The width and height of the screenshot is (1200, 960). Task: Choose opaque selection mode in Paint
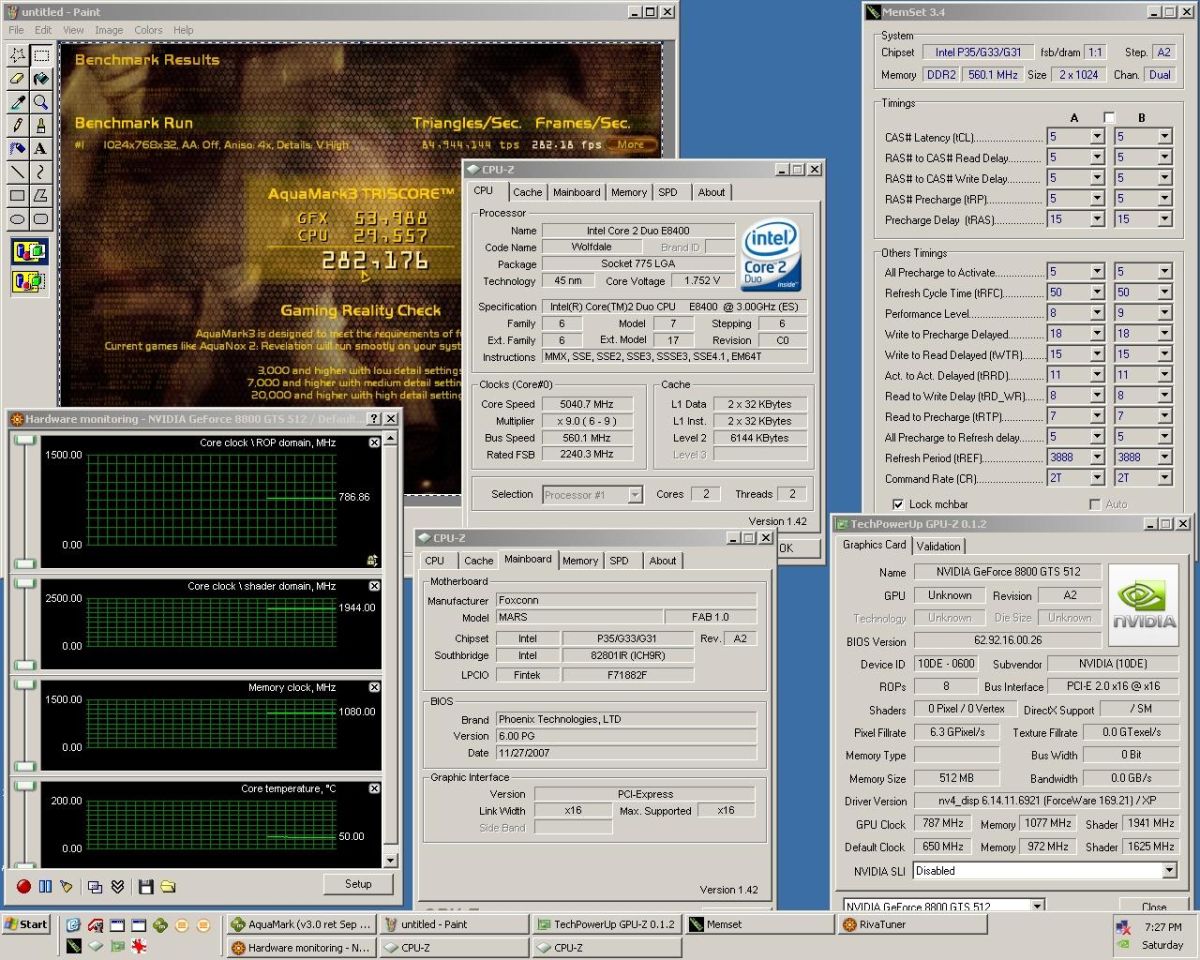pos(29,253)
